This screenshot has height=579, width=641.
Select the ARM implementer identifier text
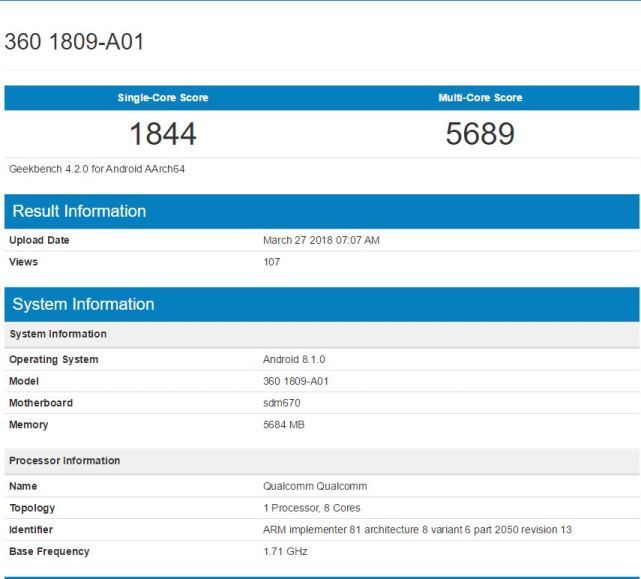(417, 529)
